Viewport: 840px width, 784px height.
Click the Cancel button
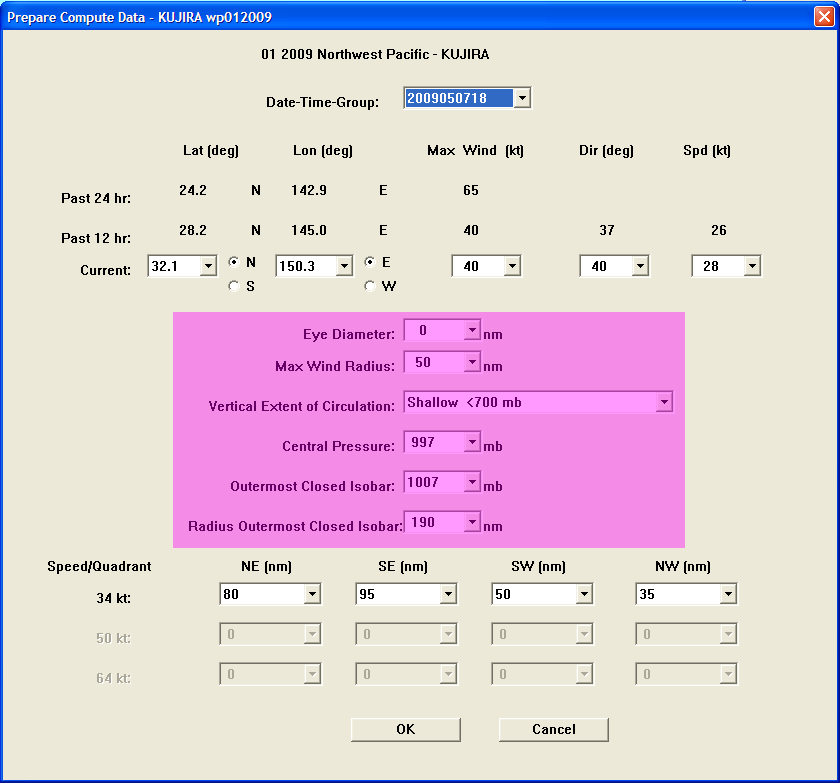click(553, 729)
